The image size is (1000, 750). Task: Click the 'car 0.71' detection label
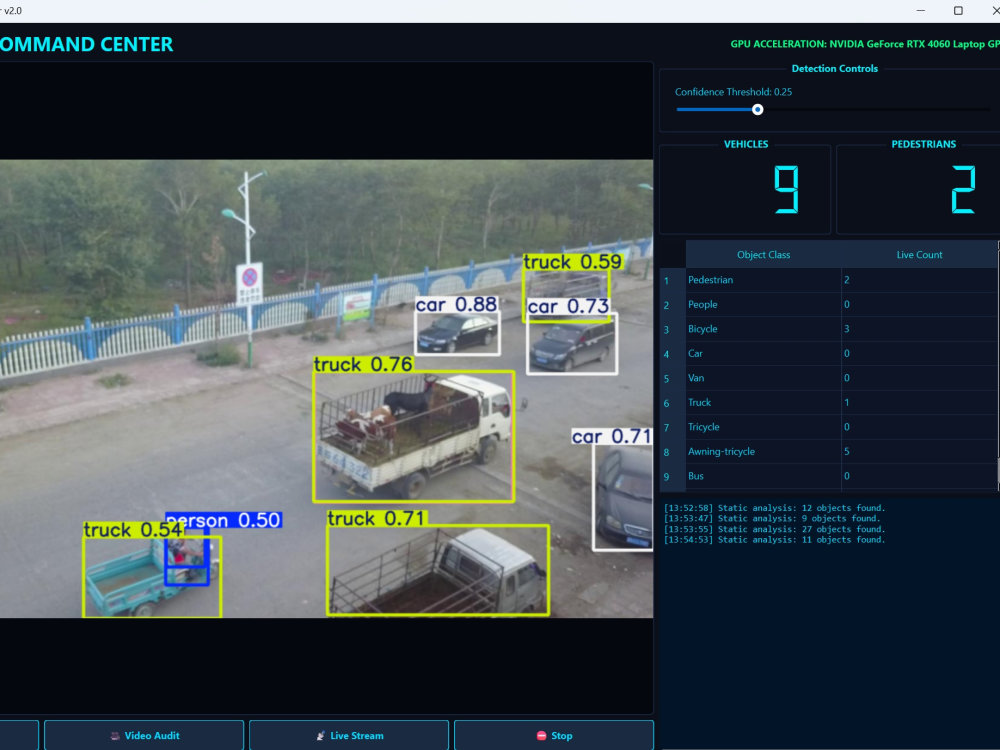[x=611, y=436]
